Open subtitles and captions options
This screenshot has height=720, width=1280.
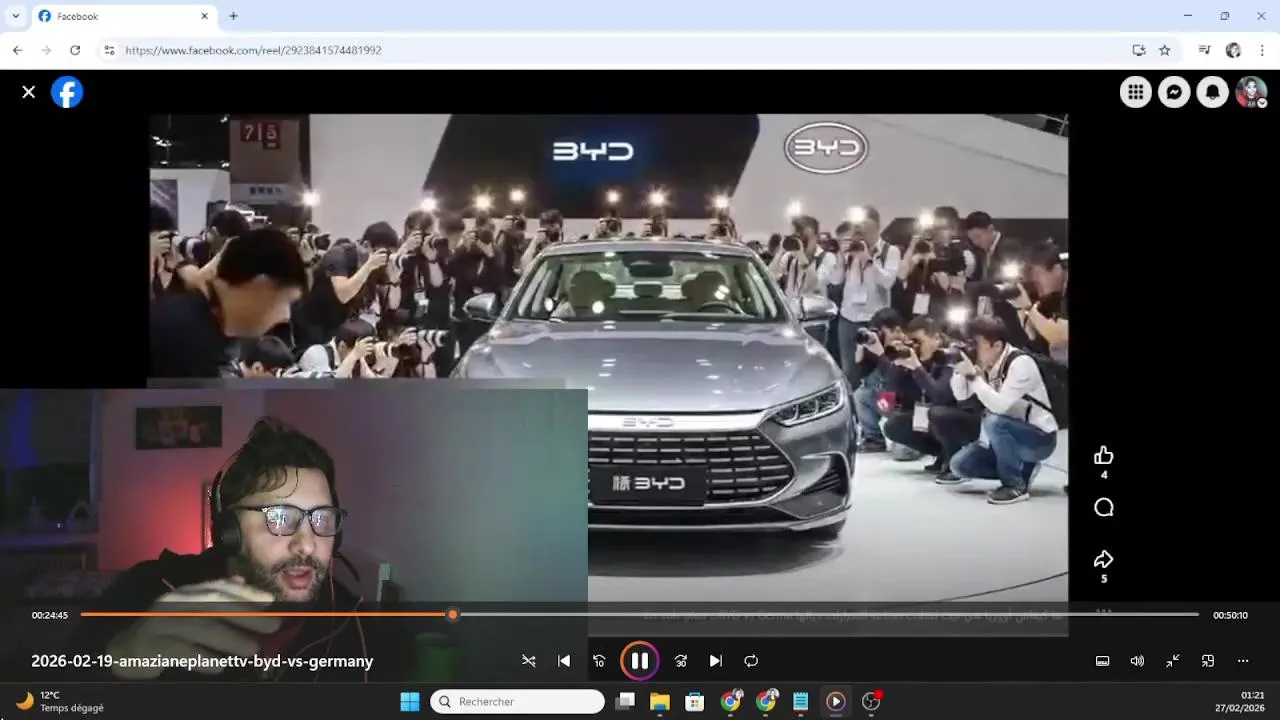coord(1102,661)
